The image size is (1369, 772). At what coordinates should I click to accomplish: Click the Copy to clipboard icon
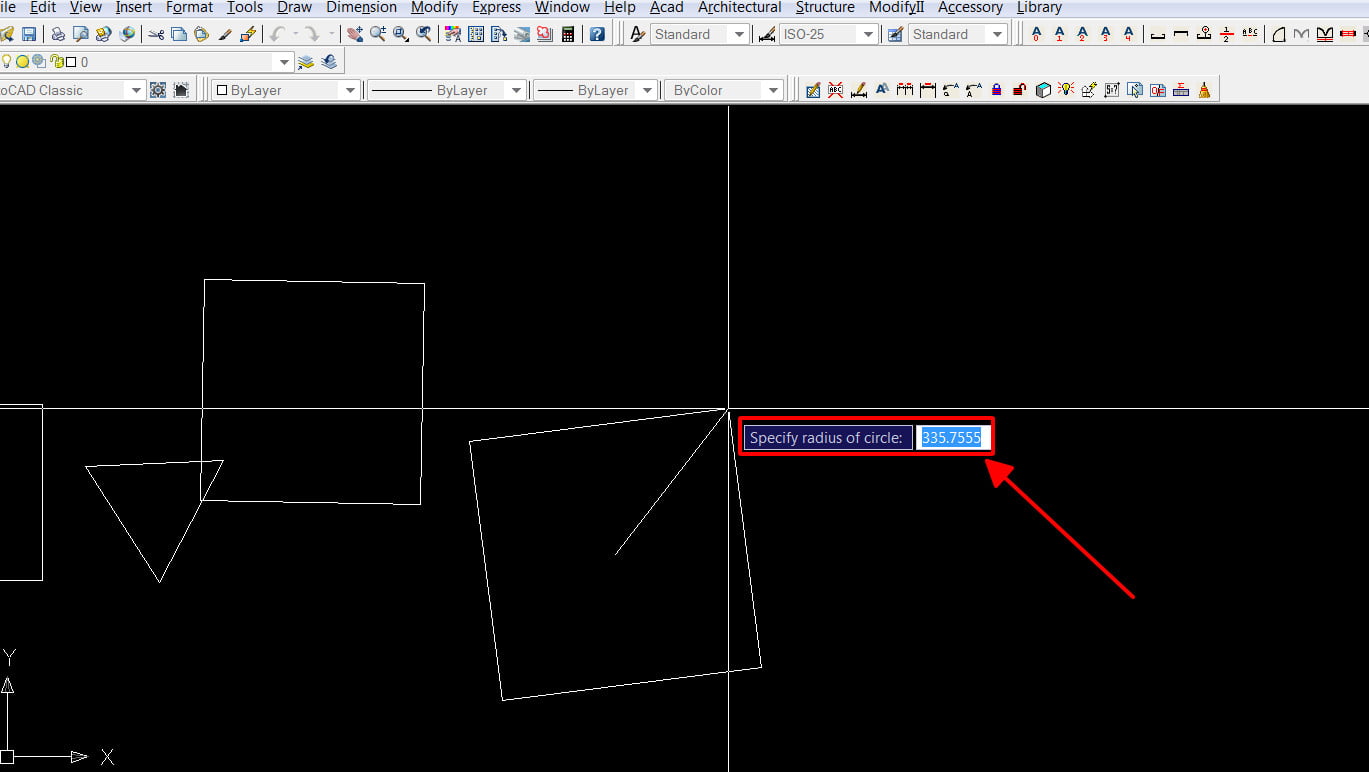(x=179, y=34)
